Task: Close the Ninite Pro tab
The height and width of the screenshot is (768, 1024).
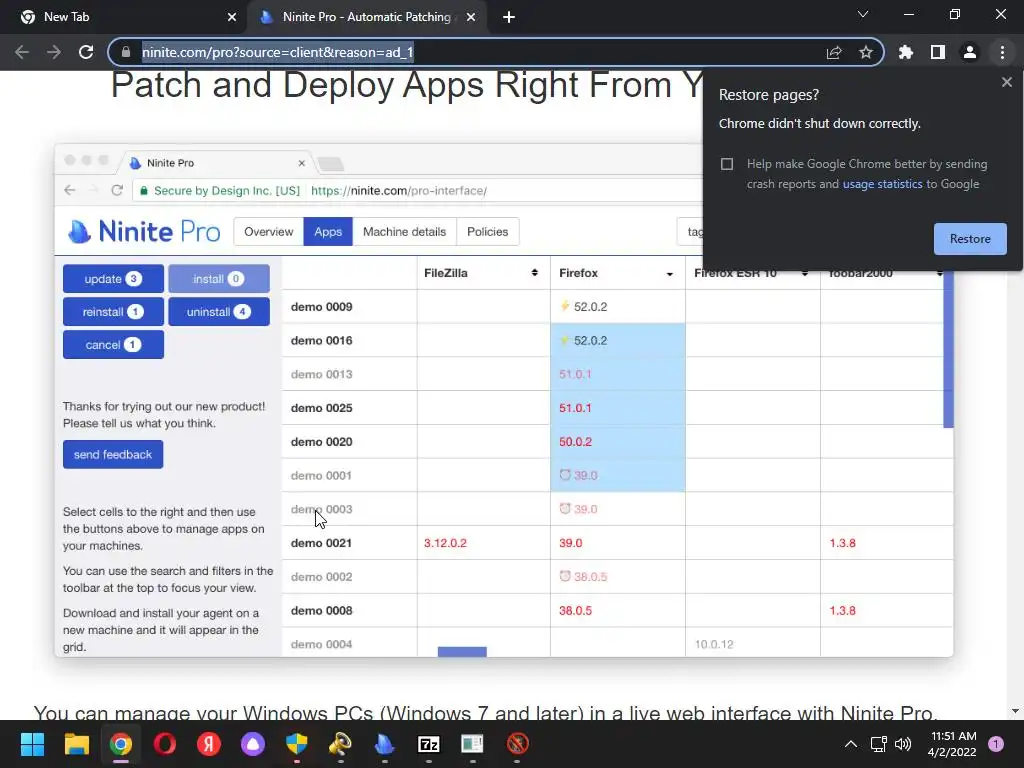Action: [471, 17]
